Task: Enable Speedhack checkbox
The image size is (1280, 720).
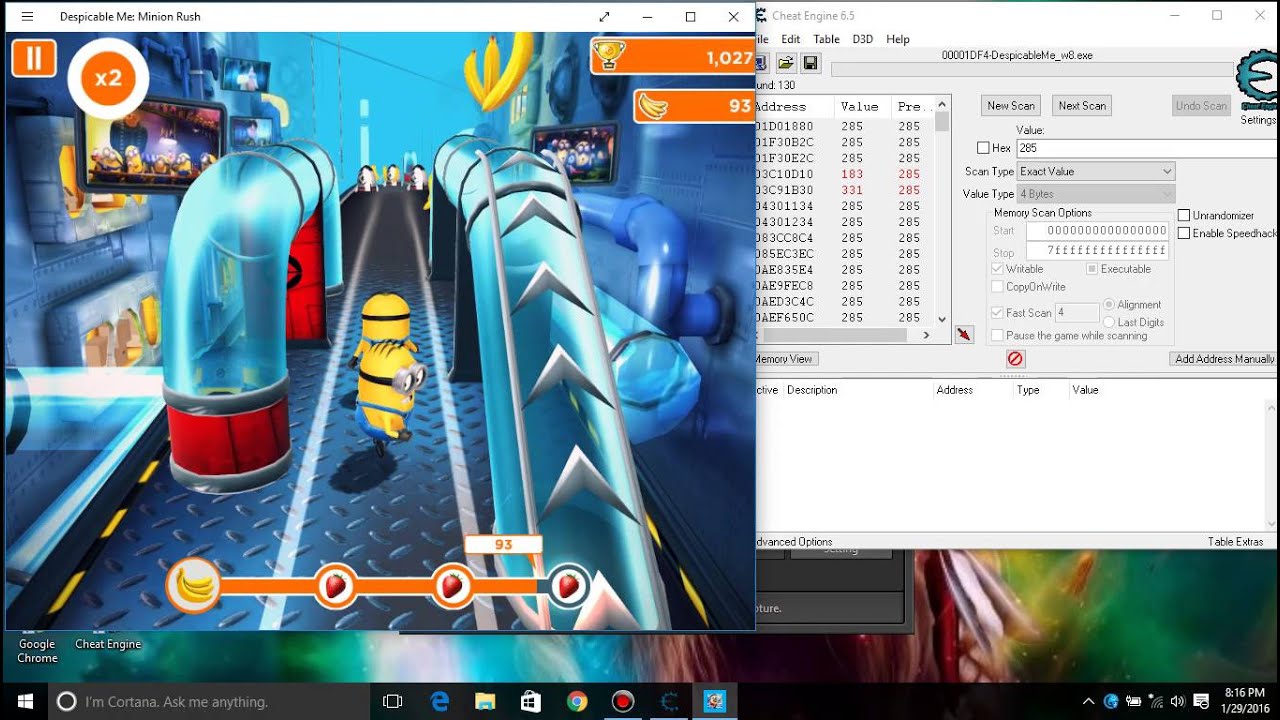Action: click(x=1184, y=233)
